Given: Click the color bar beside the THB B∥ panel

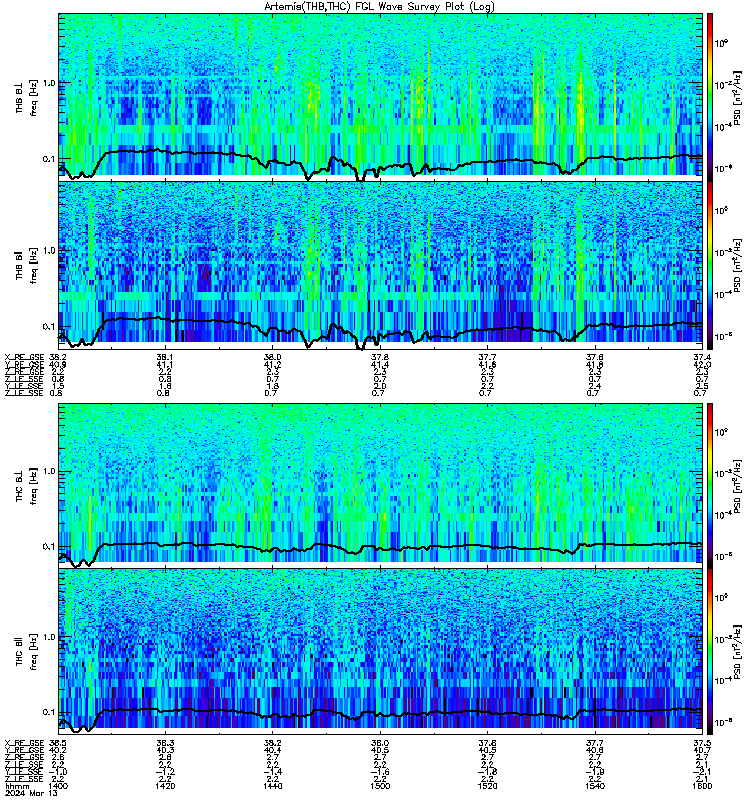Looking at the screenshot, I should (x=710, y=265).
